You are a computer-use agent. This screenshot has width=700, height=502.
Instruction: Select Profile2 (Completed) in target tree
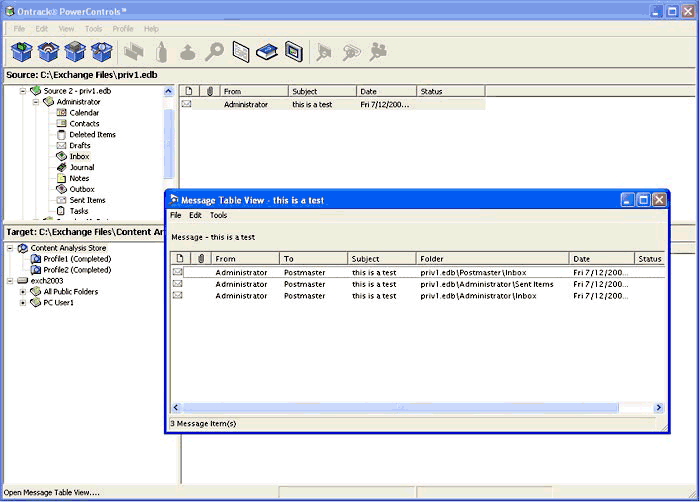tap(77, 270)
